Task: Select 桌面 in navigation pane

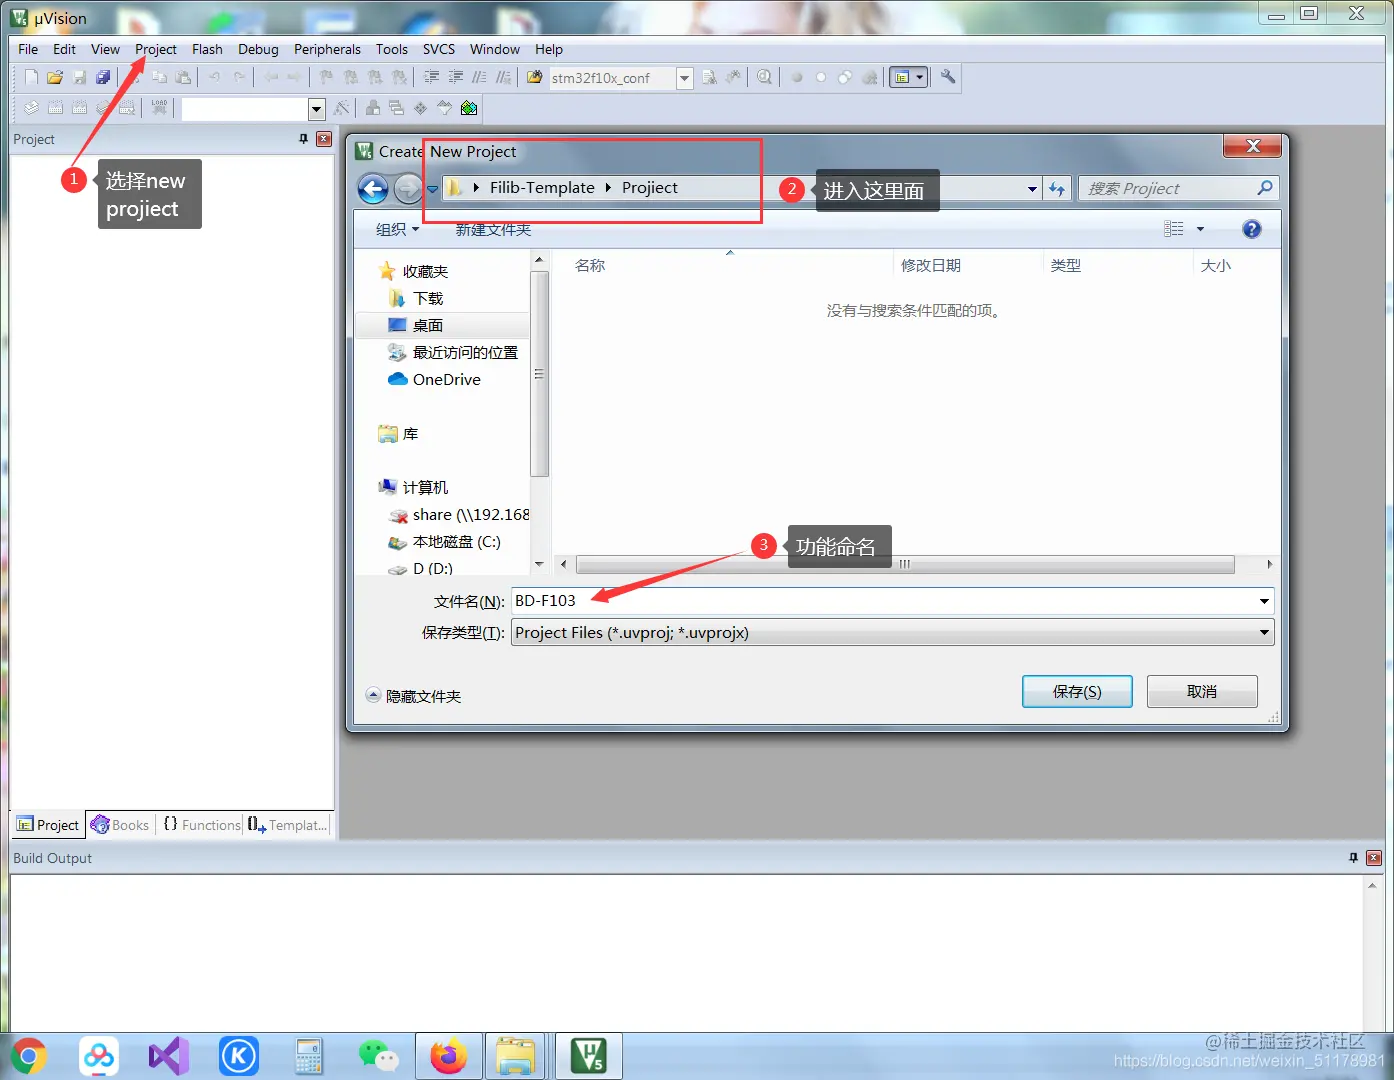Action: click(x=428, y=325)
